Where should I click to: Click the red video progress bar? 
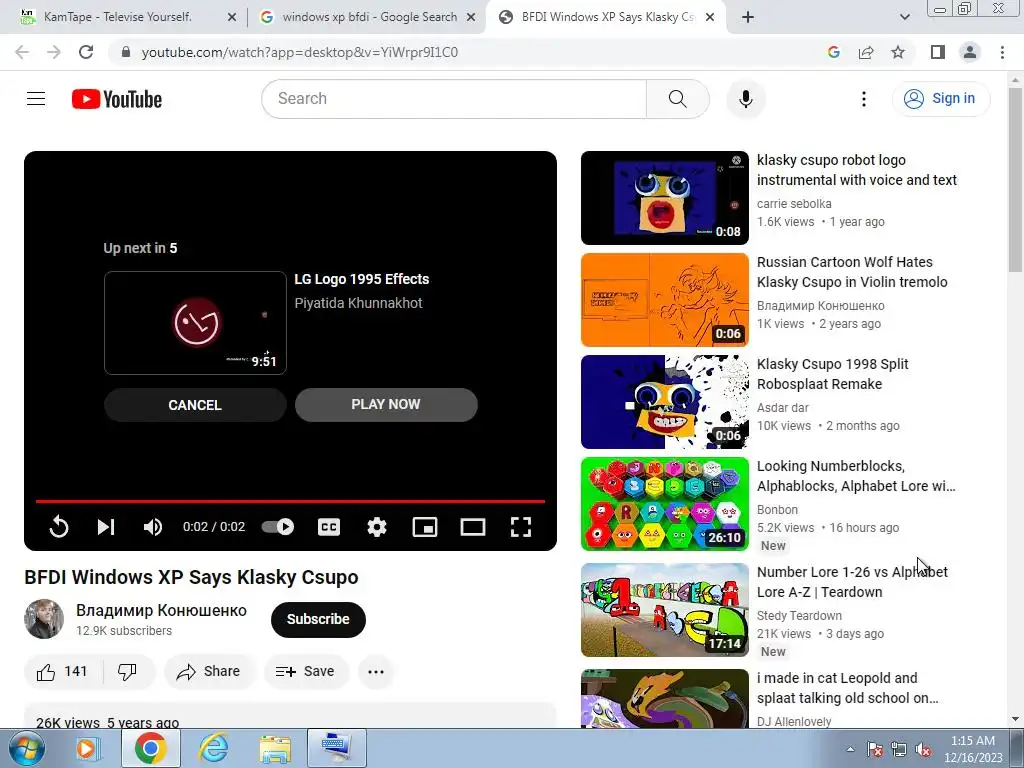click(x=290, y=502)
